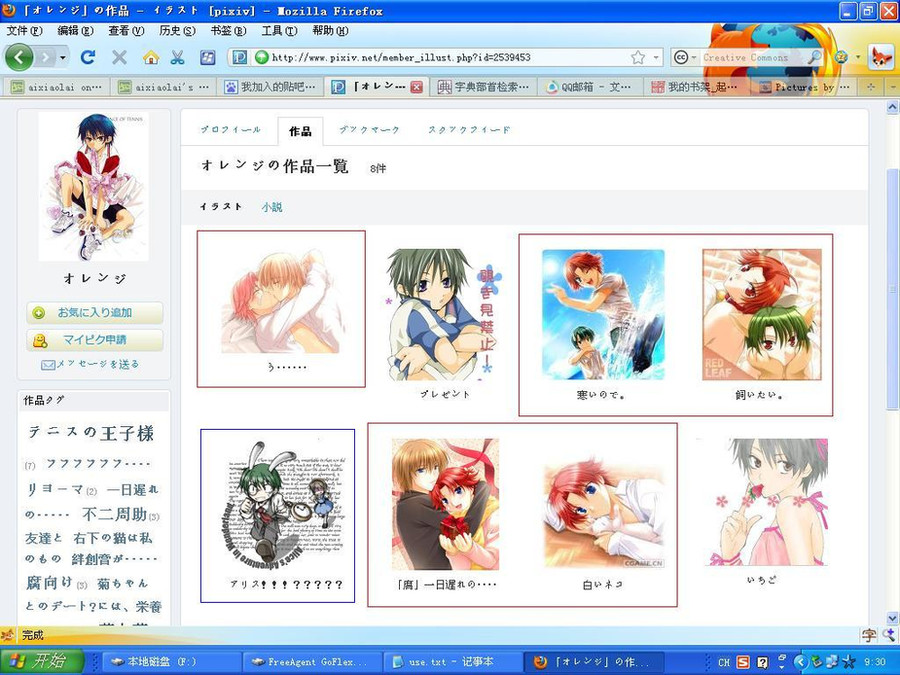Open the list-all-tabs dropdown
The height and width of the screenshot is (675, 900).
click(893, 87)
